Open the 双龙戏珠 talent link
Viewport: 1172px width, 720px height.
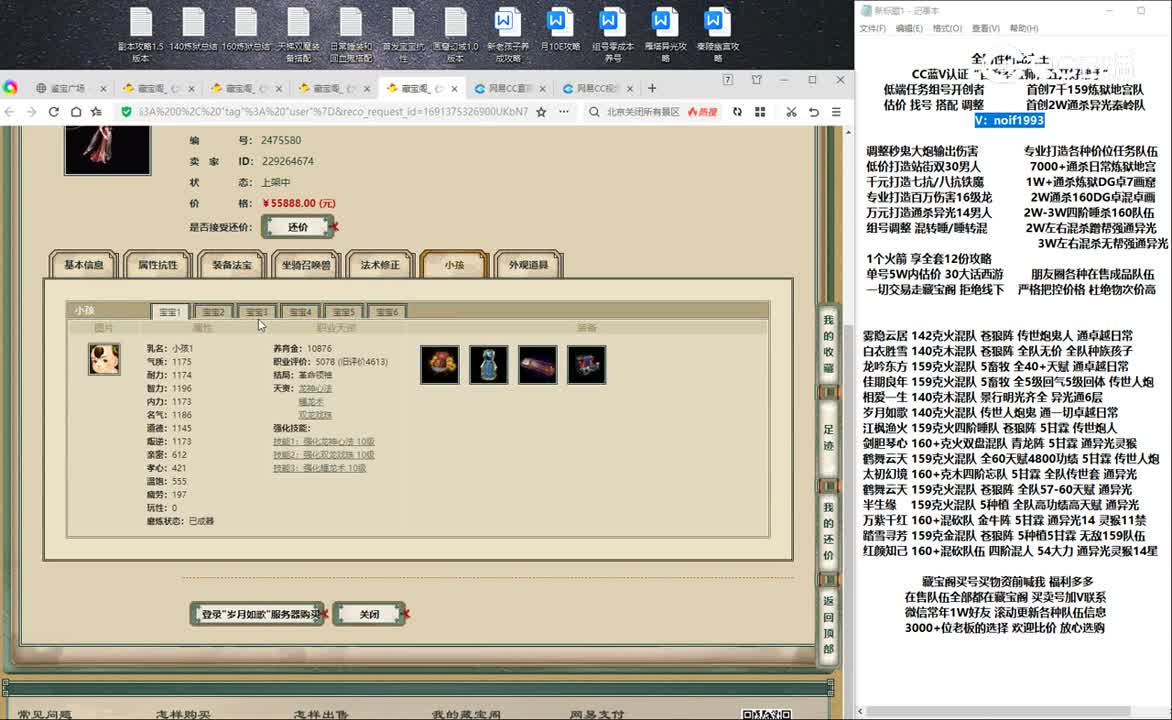pyautogui.click(x=315, y=415)
